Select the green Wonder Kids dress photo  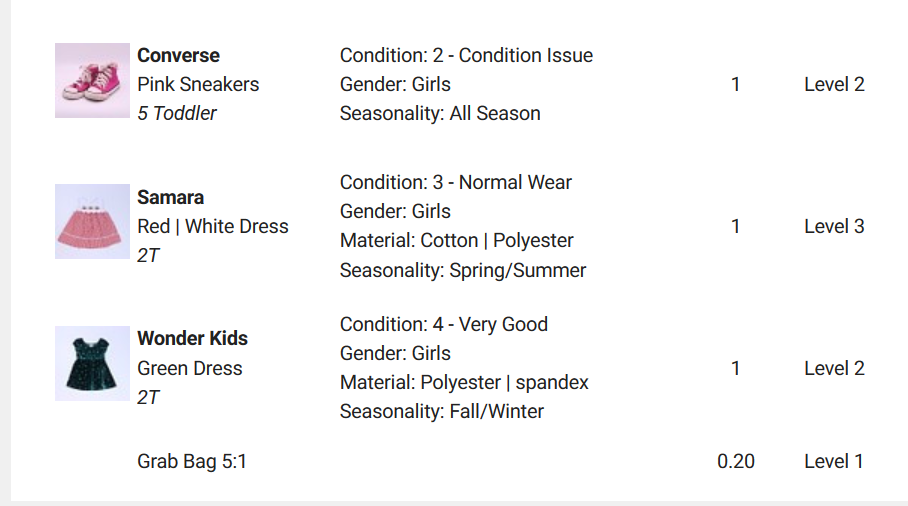pyautogui.click(x=92, y=363)
